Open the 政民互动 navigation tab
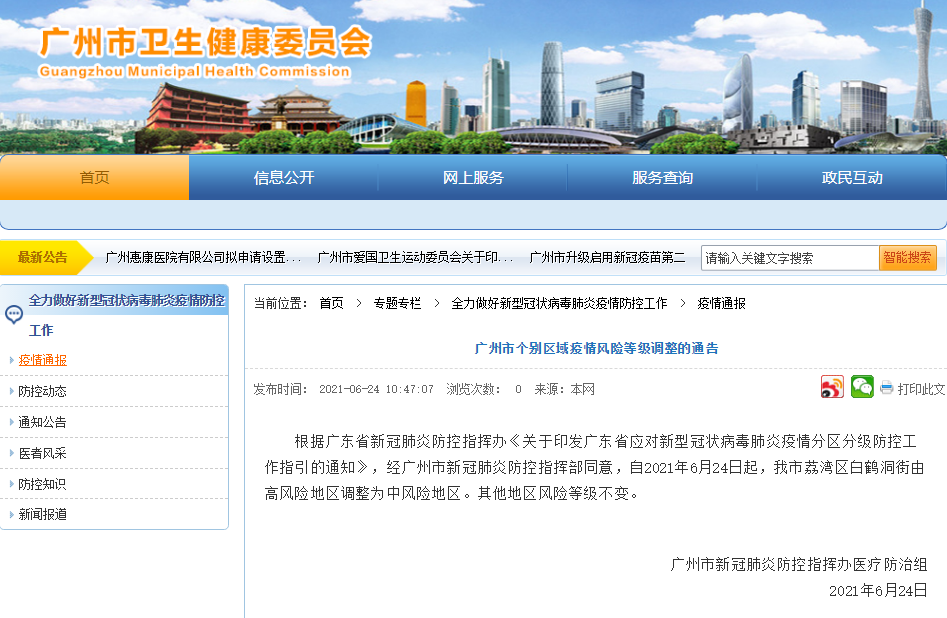Image resolution: width=947 pixels, height=618 pixels. (852, 178)
